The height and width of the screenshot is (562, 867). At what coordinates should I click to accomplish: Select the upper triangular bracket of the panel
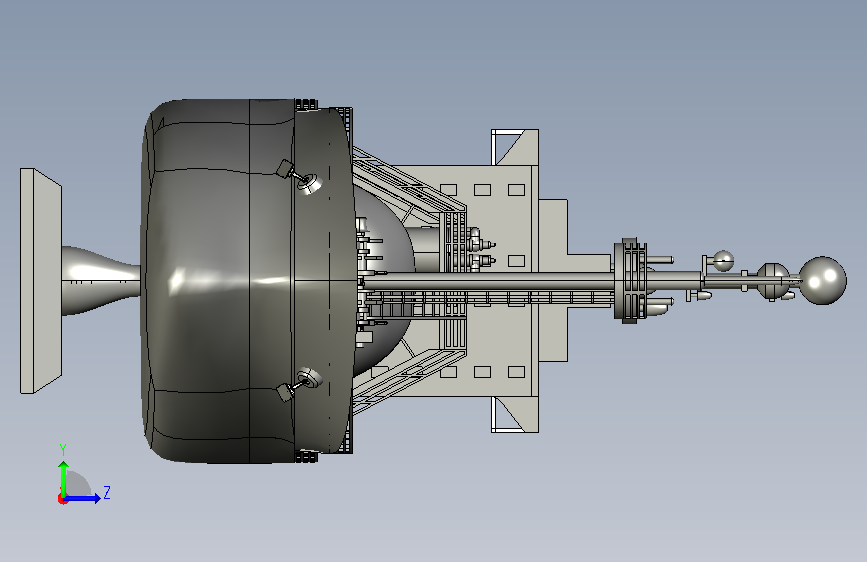pos(515,147)
